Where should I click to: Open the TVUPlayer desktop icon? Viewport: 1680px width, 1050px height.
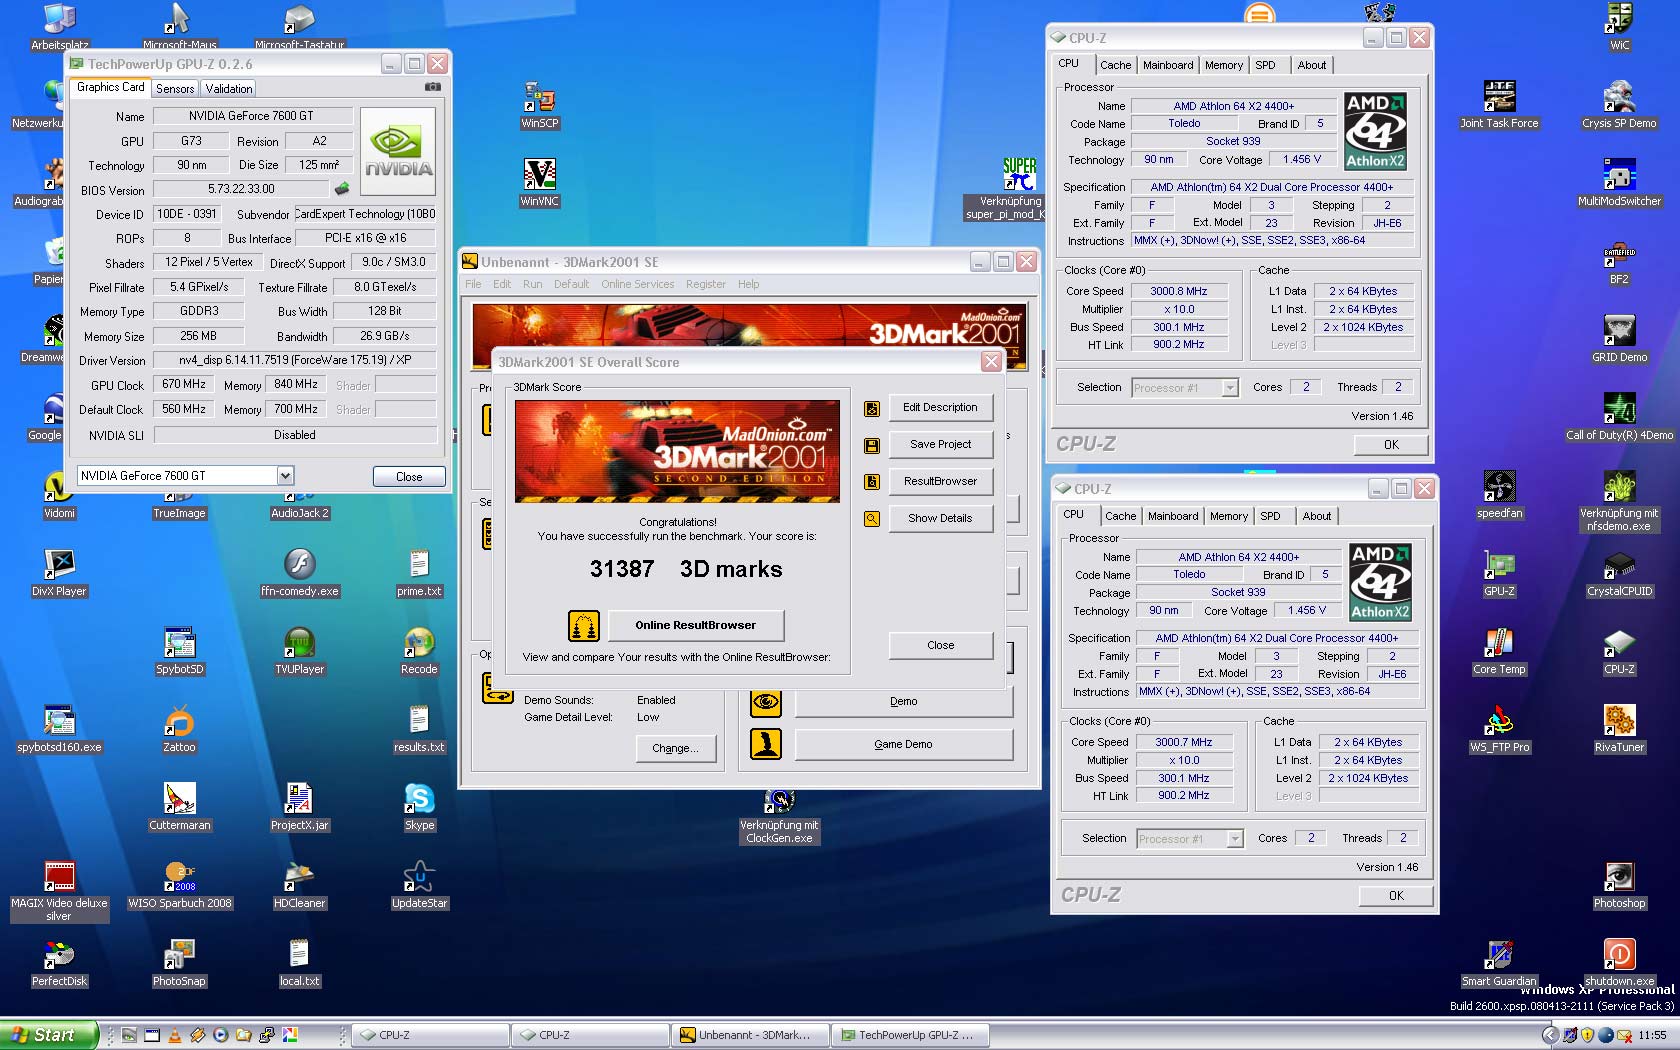point(299,652)
